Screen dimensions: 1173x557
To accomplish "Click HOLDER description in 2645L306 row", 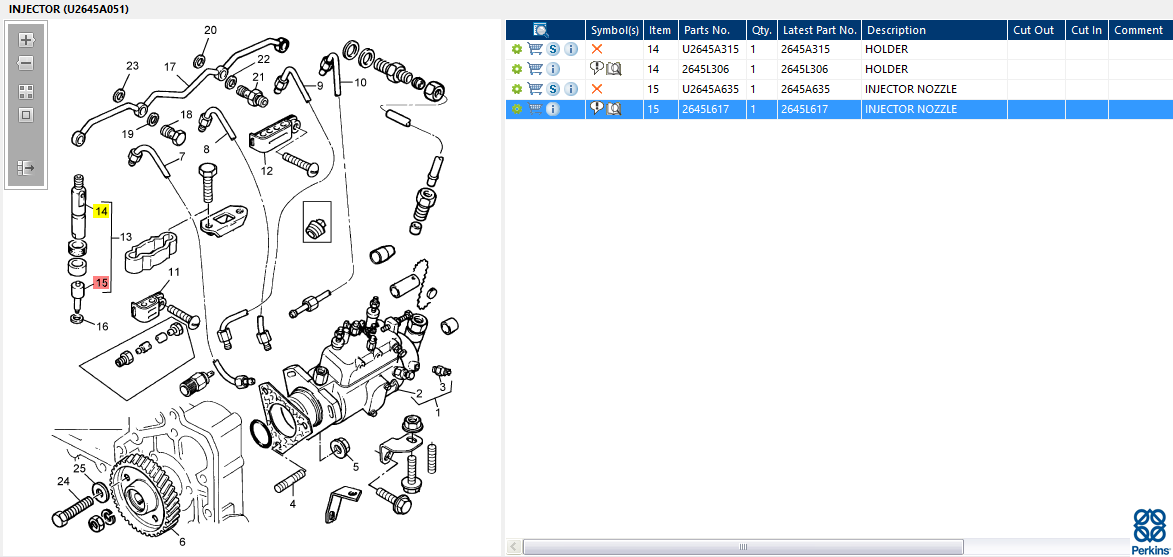I will click(886, 70).
